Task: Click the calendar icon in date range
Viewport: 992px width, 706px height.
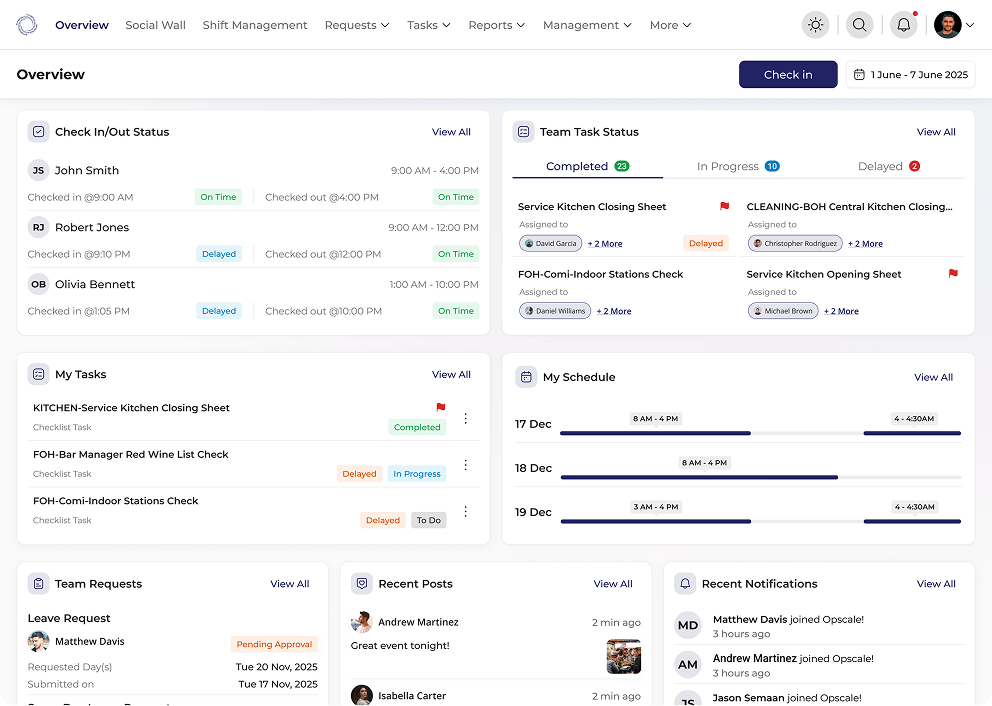Action: click(859, 75)
